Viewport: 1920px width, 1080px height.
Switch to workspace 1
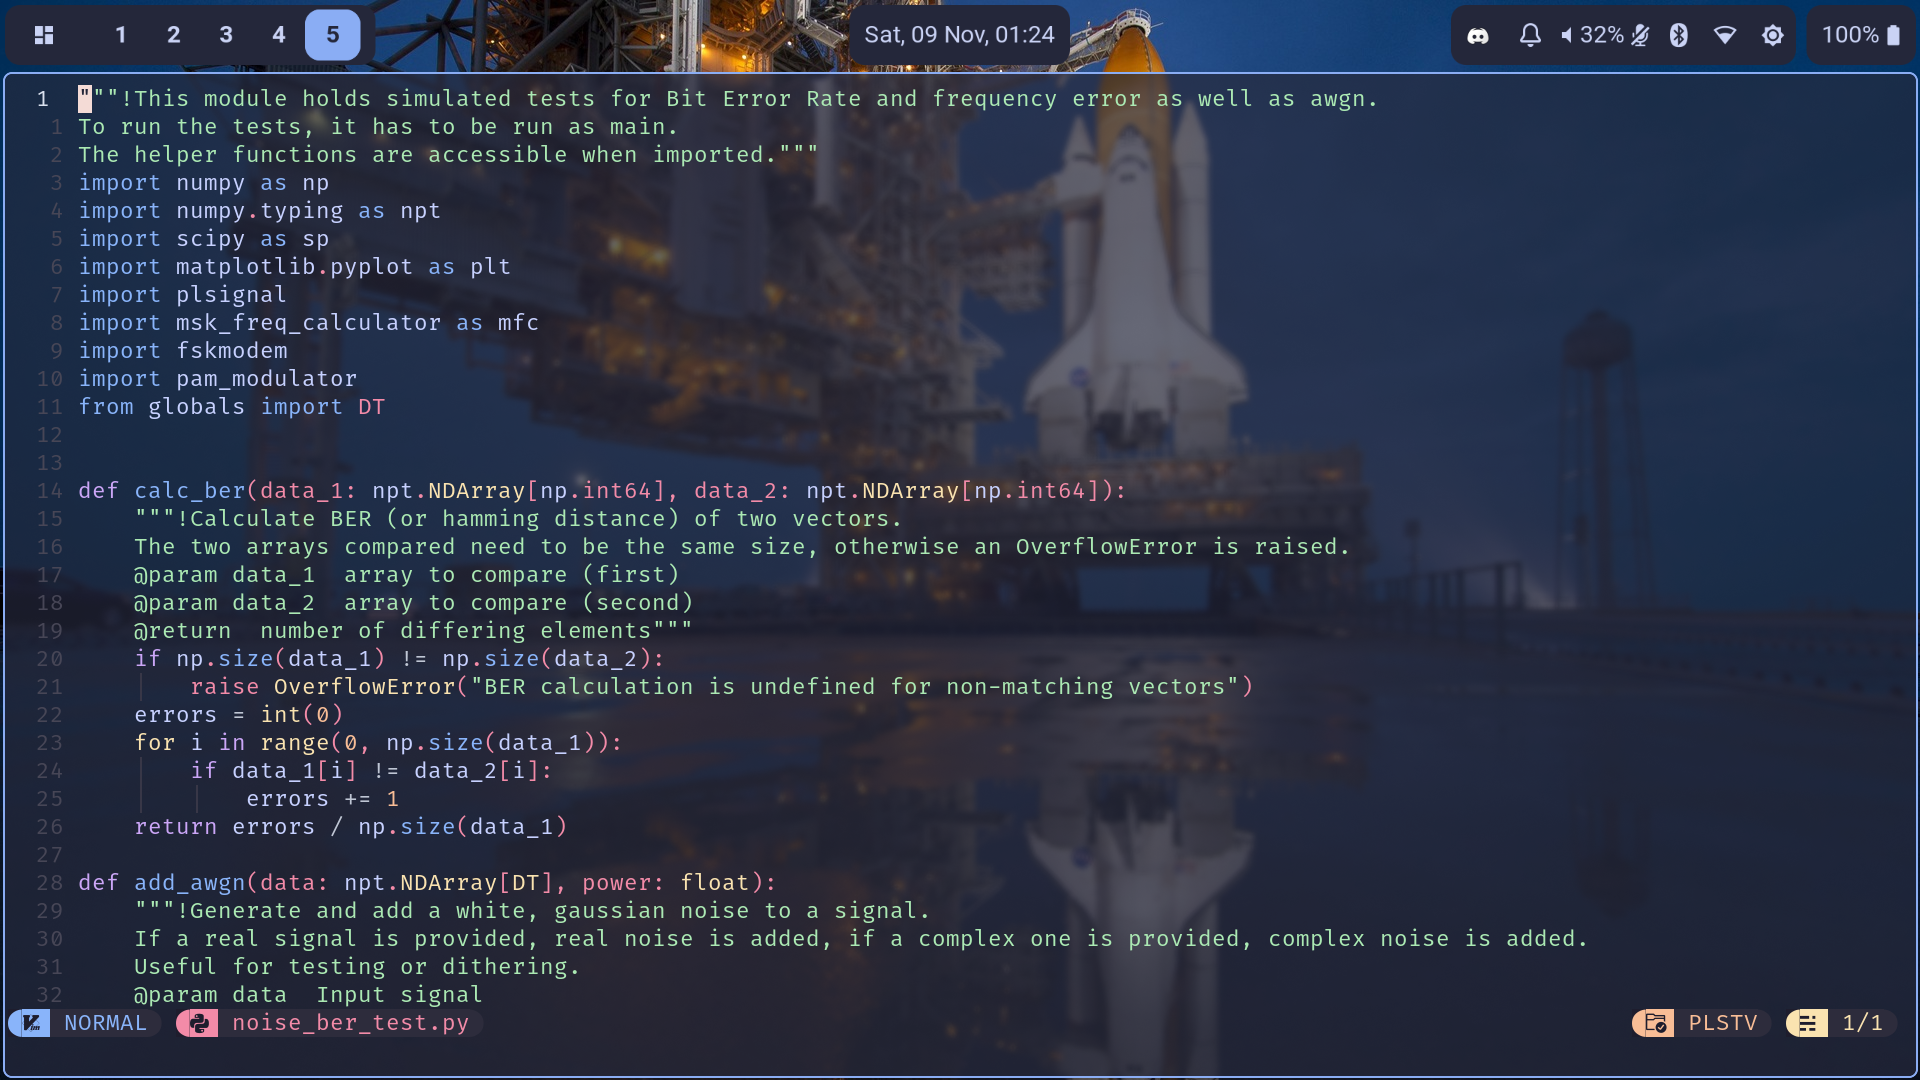(x=121, y=36)
